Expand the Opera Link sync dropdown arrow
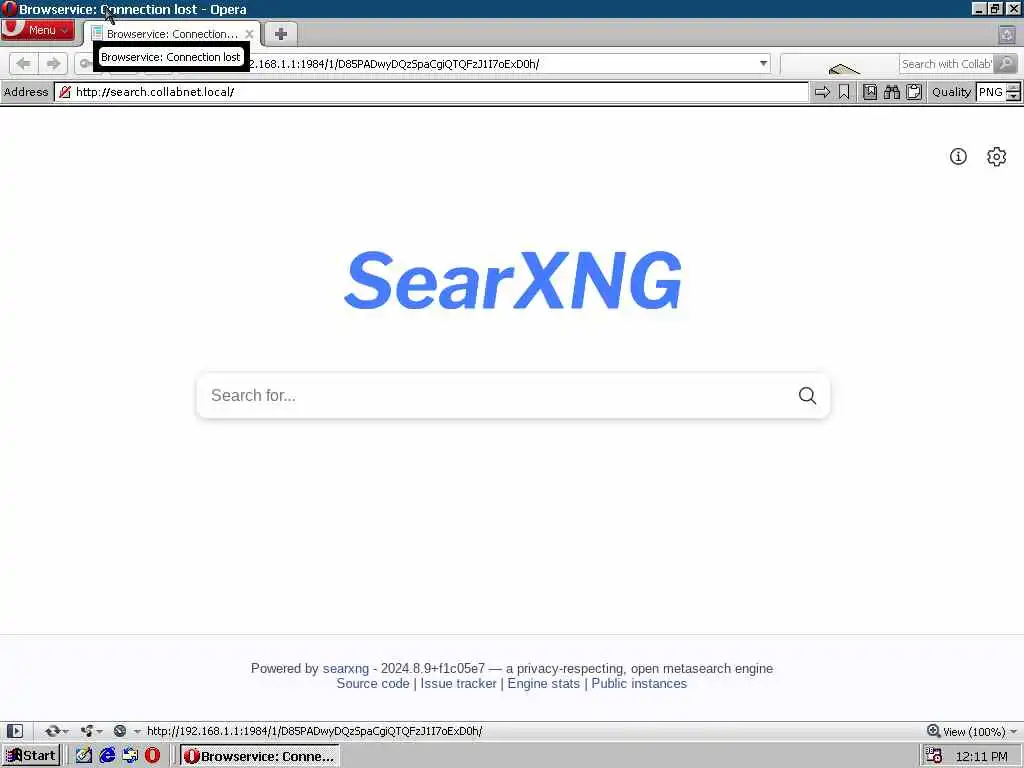This screenshot has width=1024, height=768. point(65,732)
